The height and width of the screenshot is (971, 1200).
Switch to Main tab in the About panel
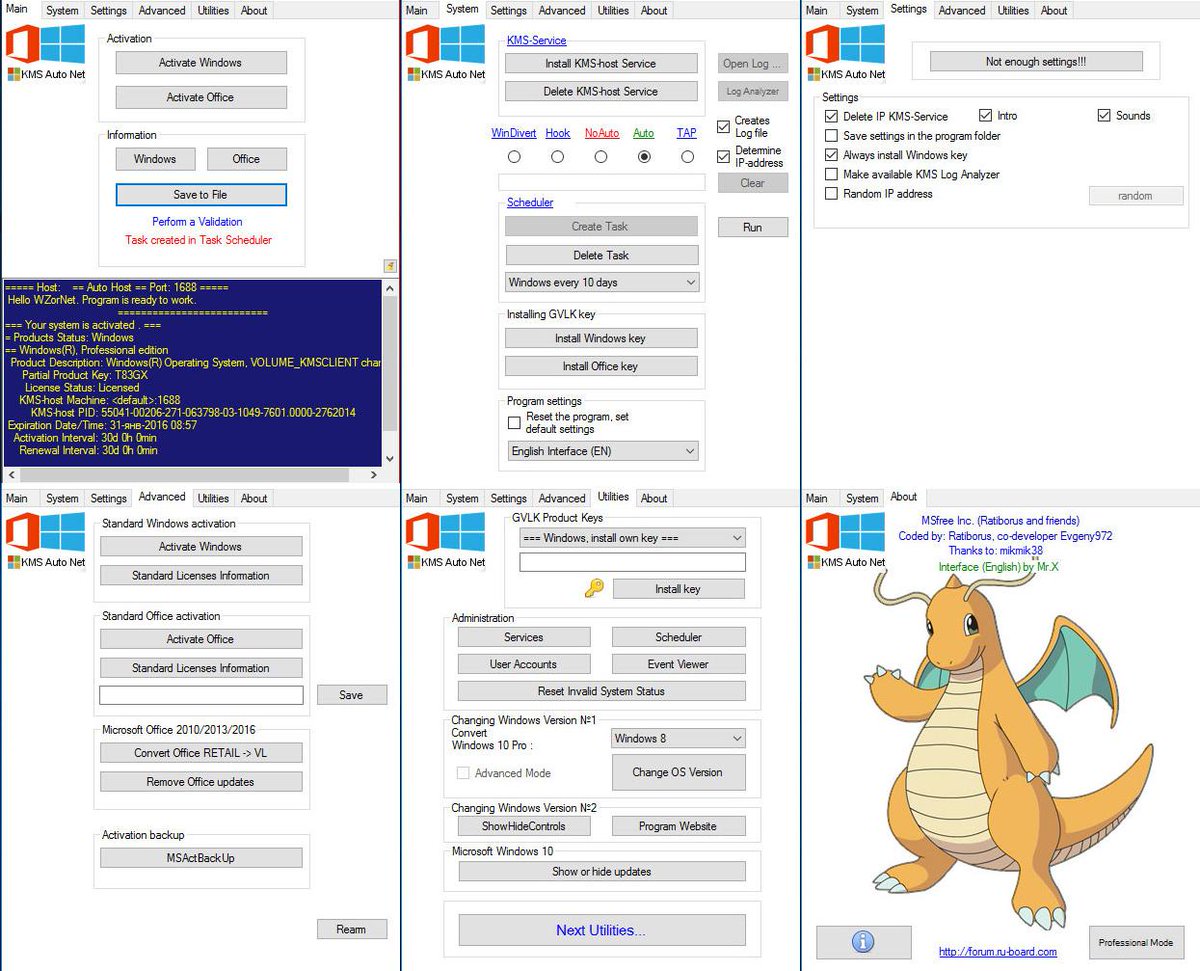[817, 498]
